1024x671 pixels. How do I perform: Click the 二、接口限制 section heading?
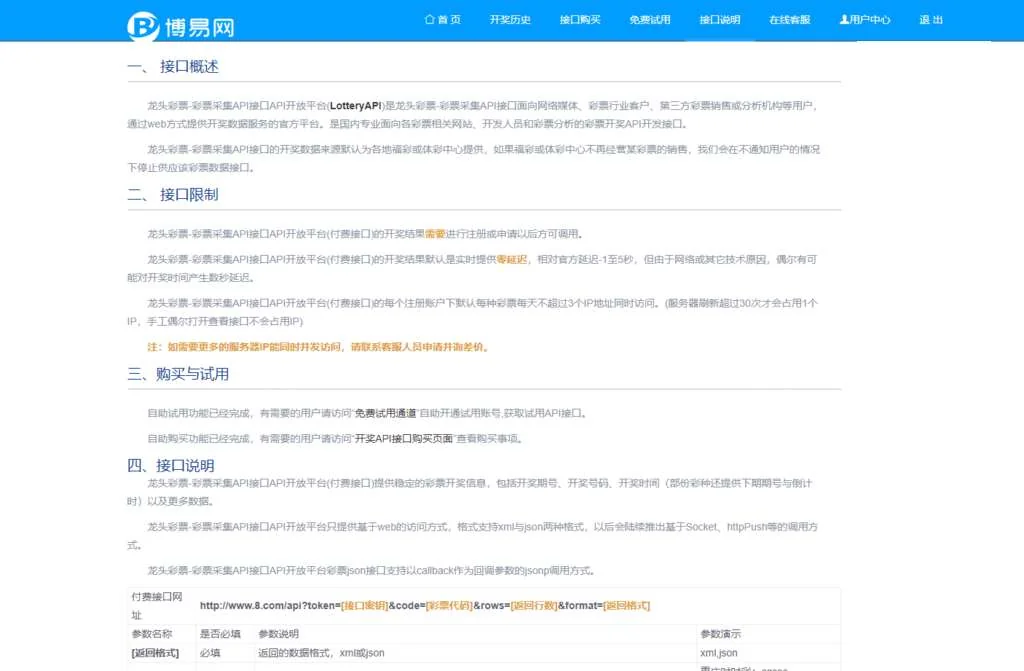click(x=173, y=195)
